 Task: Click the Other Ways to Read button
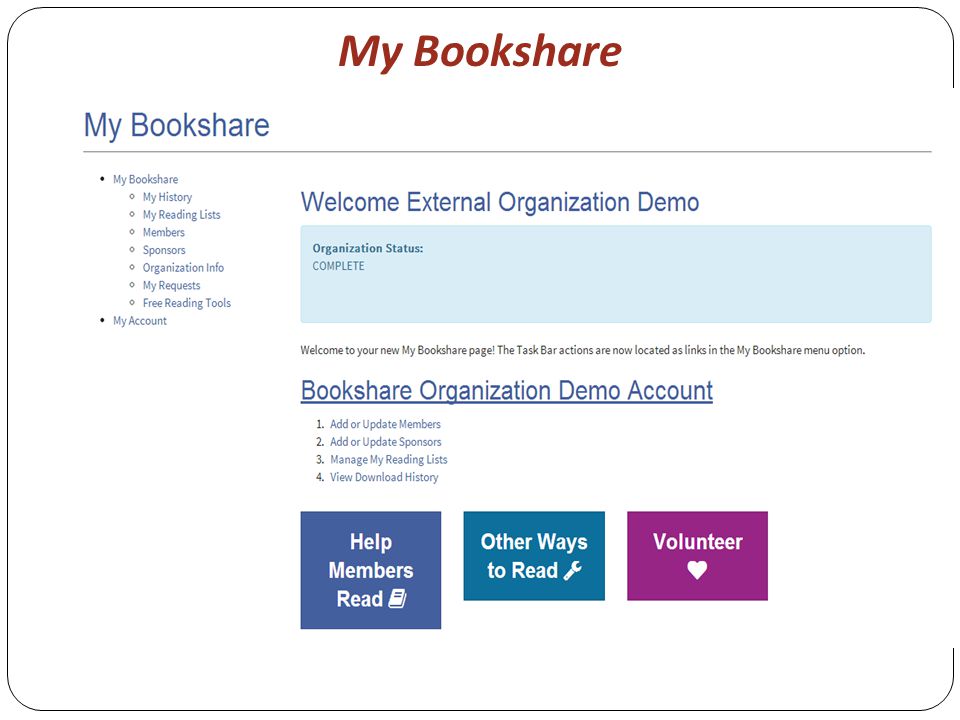(534, 556)
